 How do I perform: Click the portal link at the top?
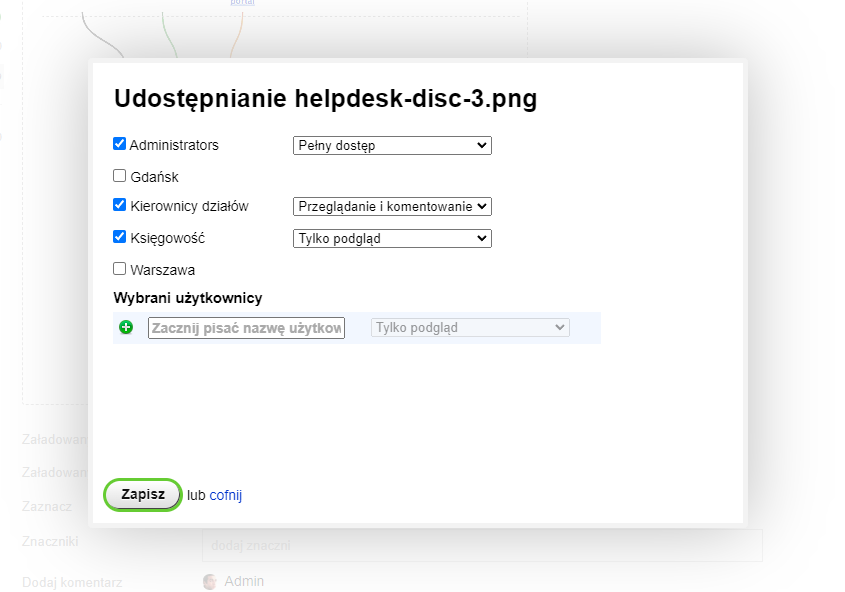click(x=242, y=3)
